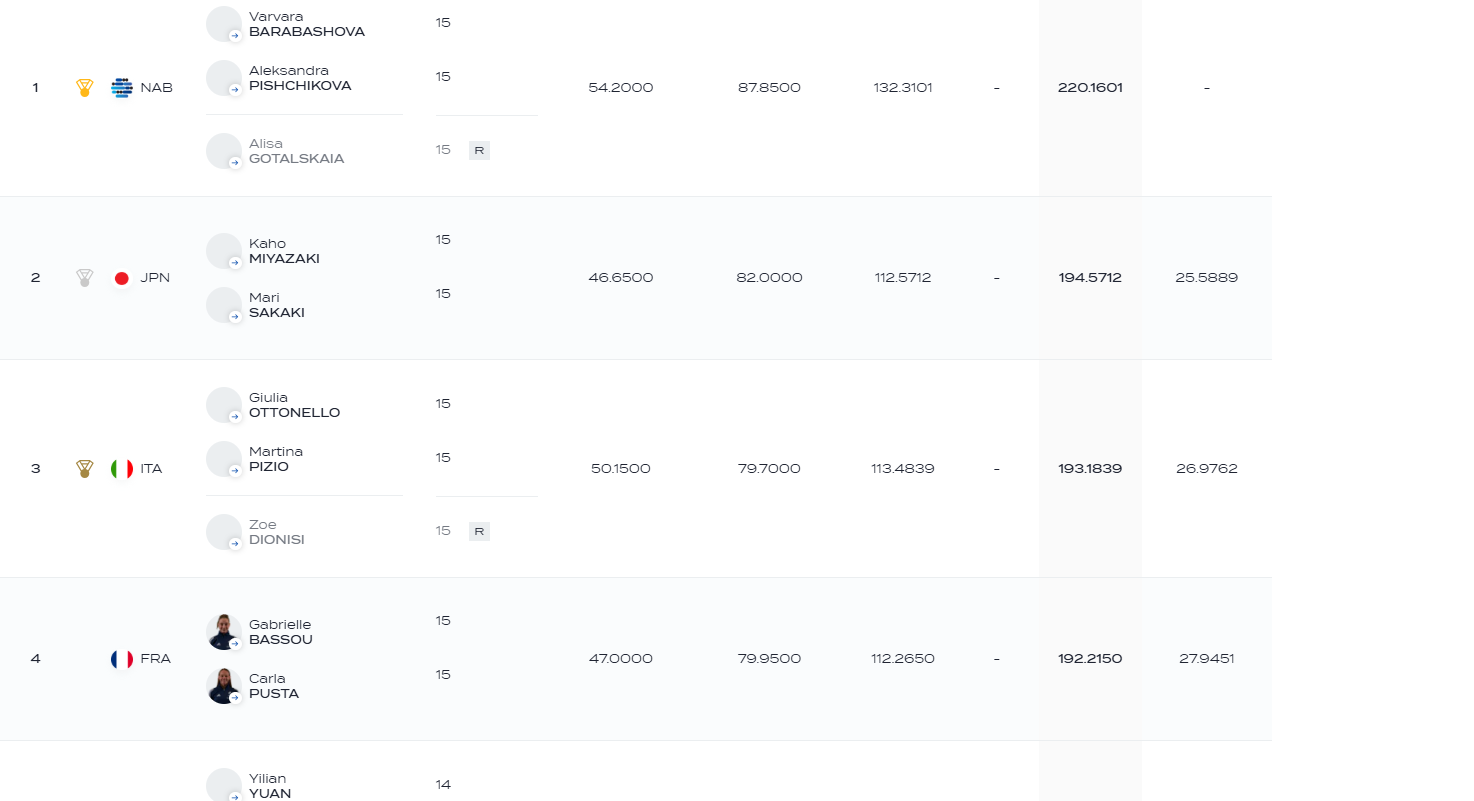Image resolution: width=1474 pixels, height=801 pixels.
Task: Open Carla PUSTA's profile photo
Action: tap(224, 686)
